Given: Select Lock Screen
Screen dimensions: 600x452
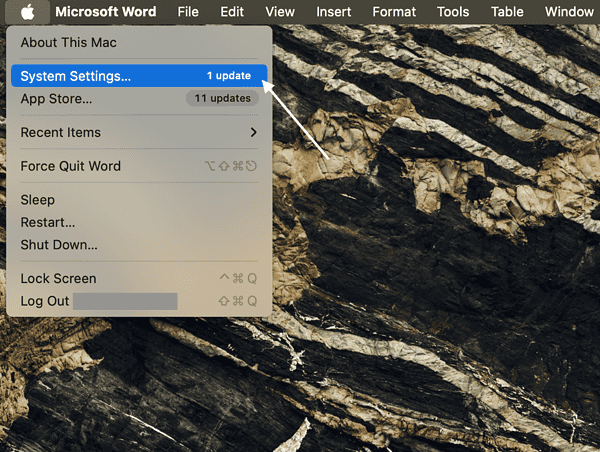Looking at the screenshot, I should [58, 278].
